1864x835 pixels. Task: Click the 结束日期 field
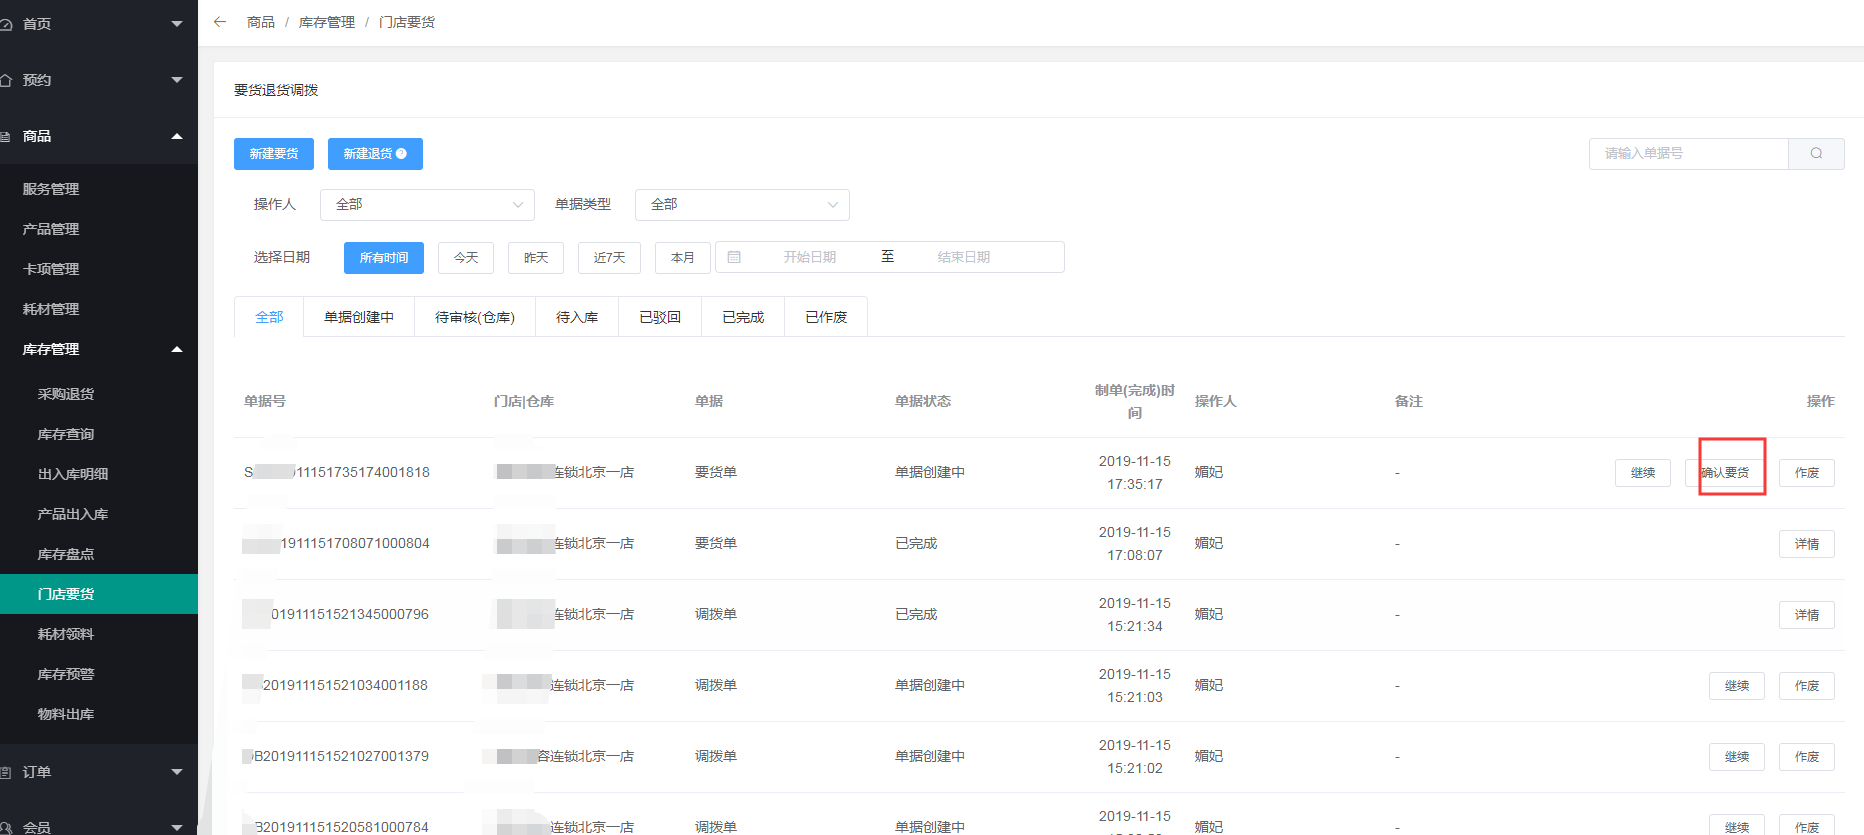[x=964, y=257]
